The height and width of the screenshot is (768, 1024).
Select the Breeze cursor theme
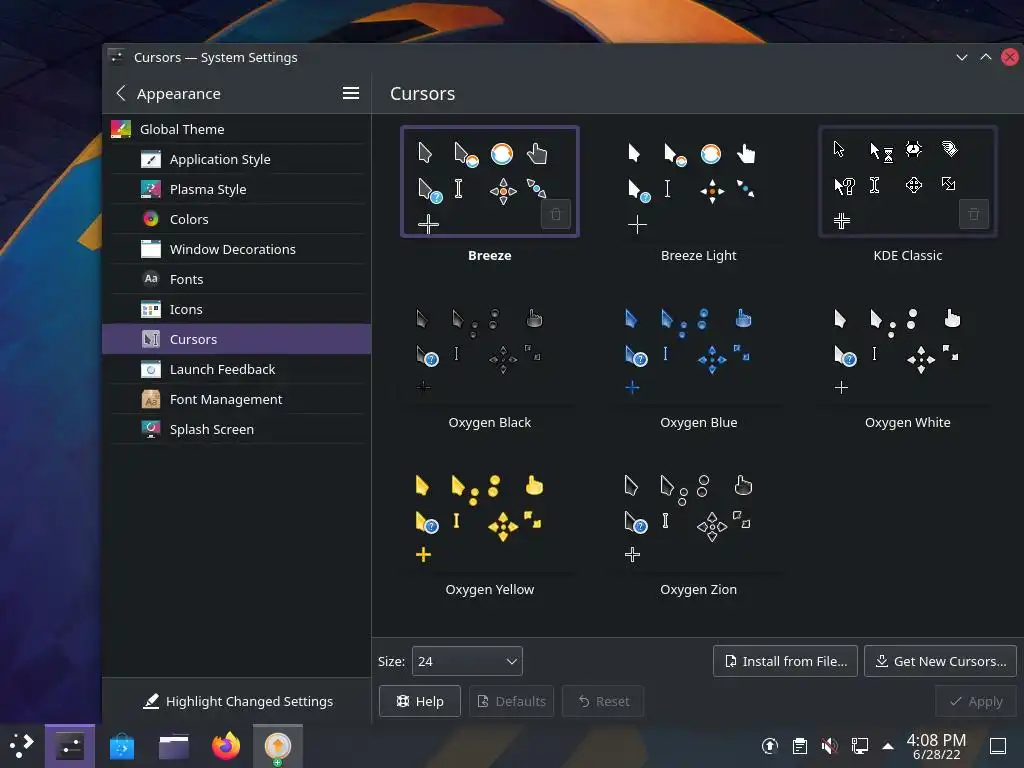coord(489,183)
